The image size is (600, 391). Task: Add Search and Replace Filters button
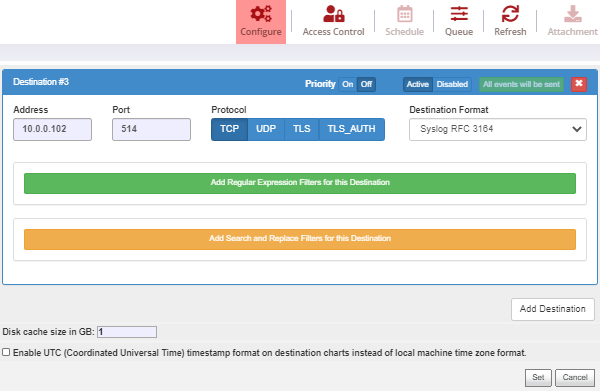coord(300,239)
